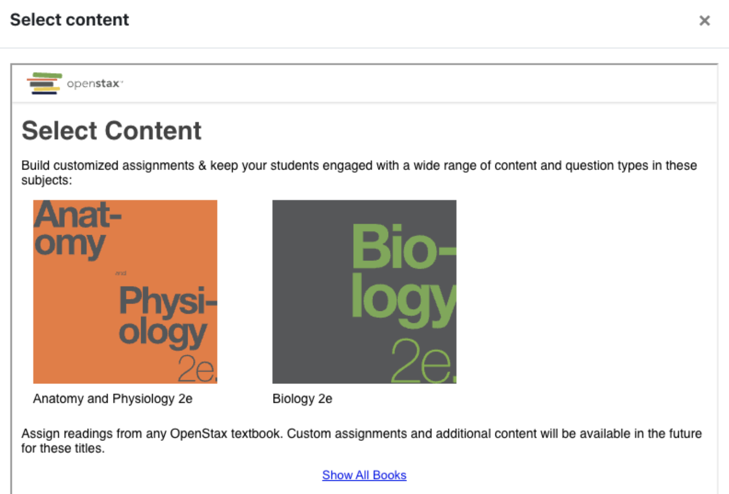This screenshot has width=729, height=494.
Task: Click the Show All Books link
Action: 364,475
